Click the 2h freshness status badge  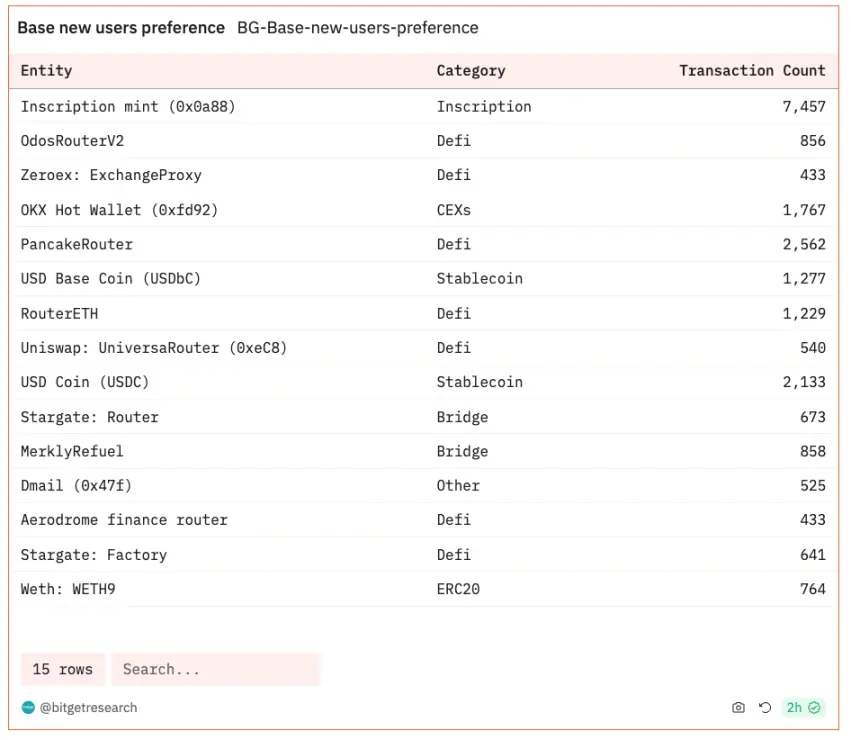tap(802, 708)
